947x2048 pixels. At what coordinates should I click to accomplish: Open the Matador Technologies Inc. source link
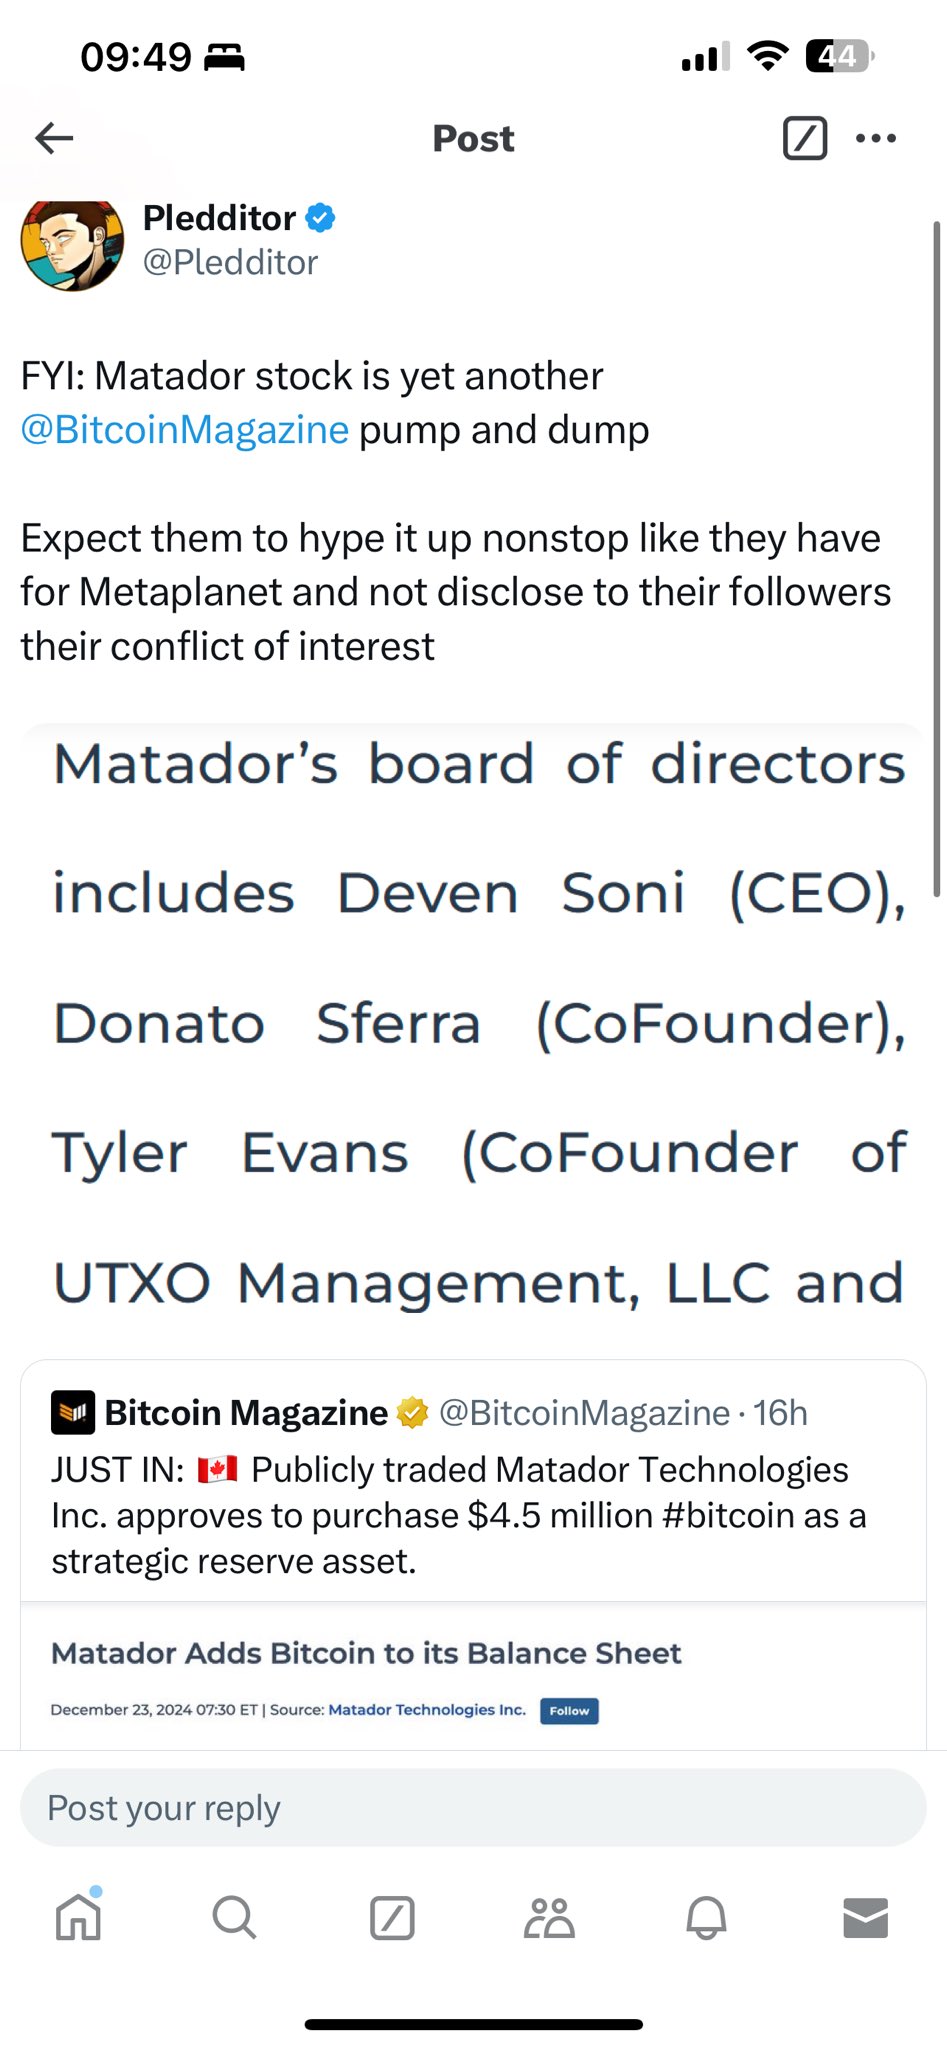427,1710
